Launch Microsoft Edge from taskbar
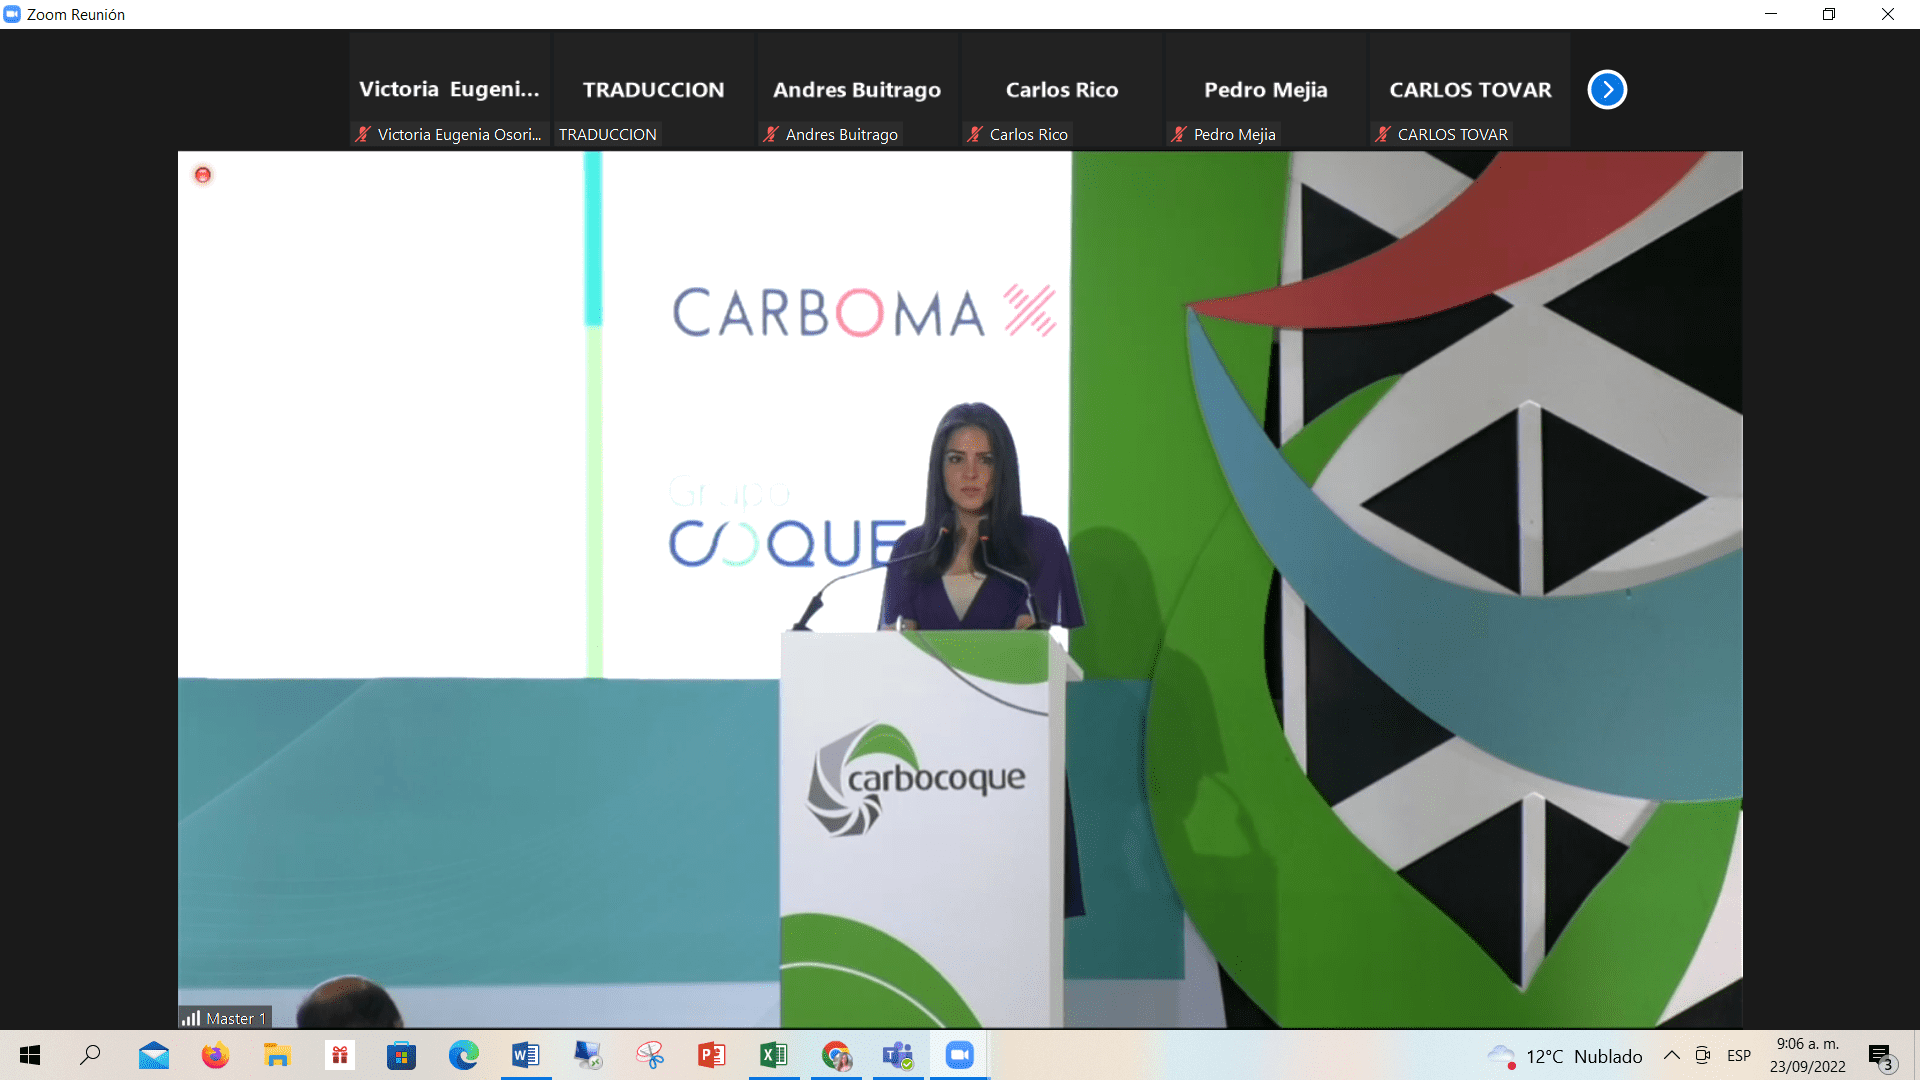 coord(463,1055)
